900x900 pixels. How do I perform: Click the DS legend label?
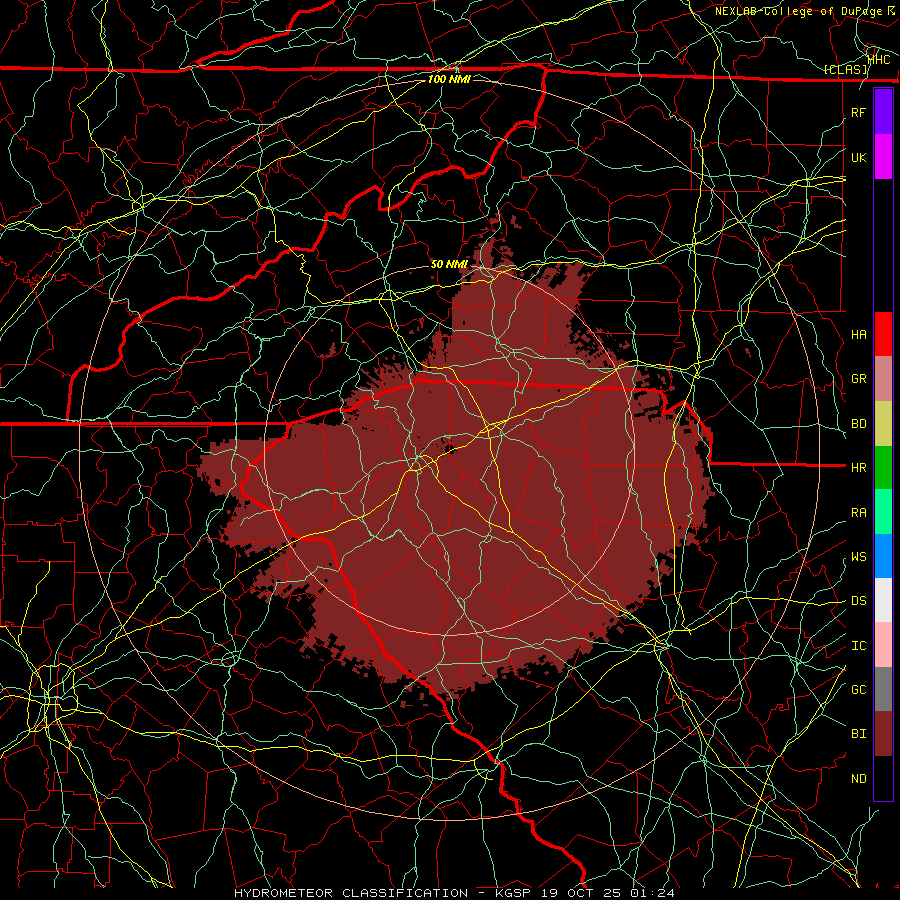[859, 601]
